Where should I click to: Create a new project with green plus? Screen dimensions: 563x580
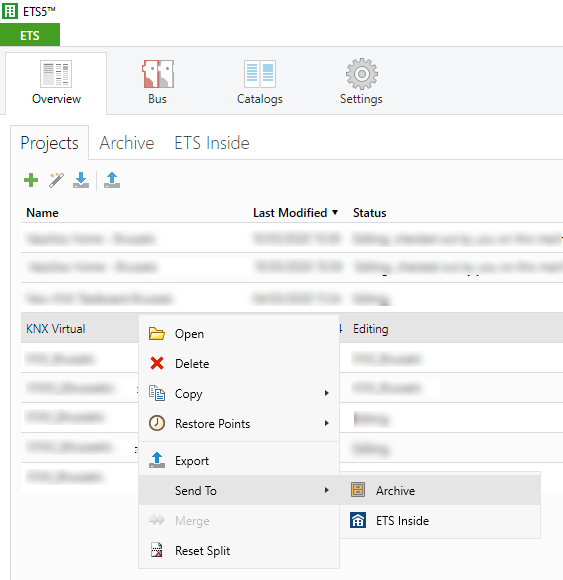31,181
